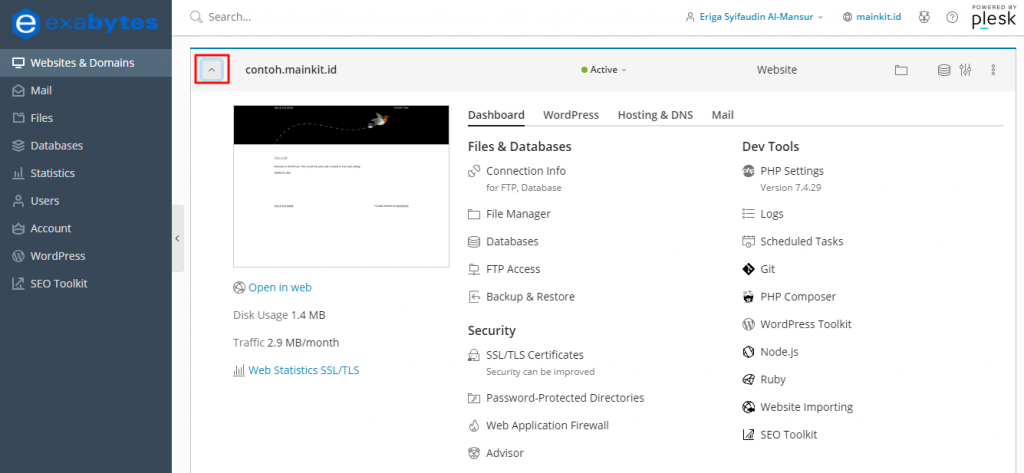
Task: Click the Connection Info link
Action: [526, 171]
